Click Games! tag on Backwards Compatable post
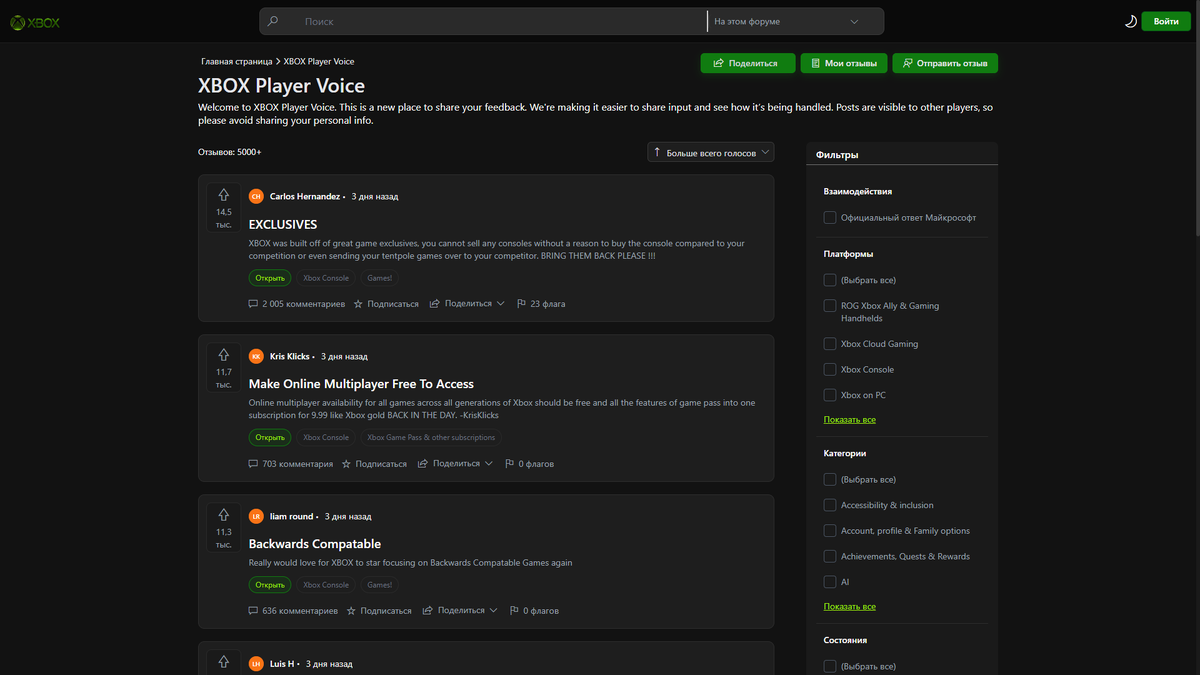 380,585
